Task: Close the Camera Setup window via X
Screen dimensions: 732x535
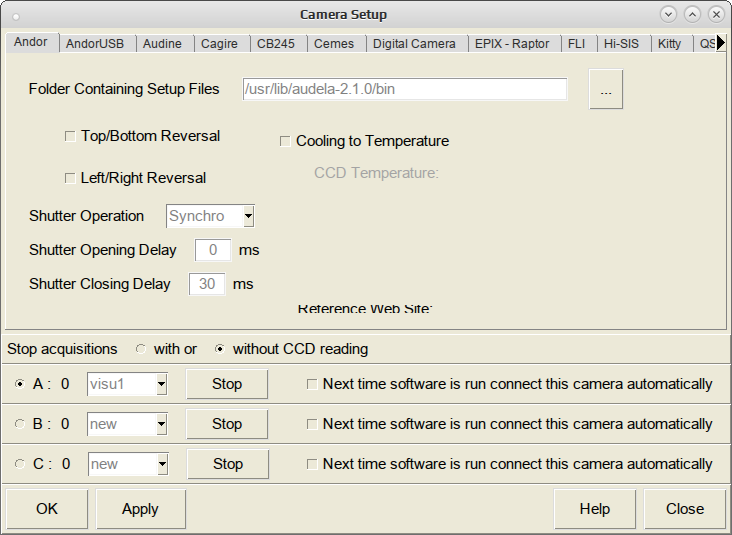Action: (716, 14)
